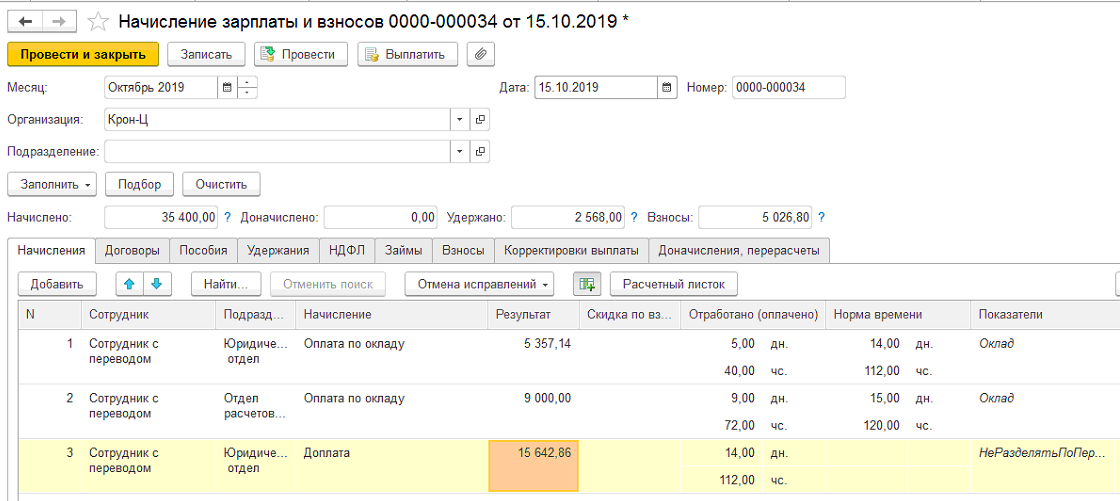Select the highlighted 15 642,86 result cell
The width and height of the screenshot is (1120, 501).
click(533, 466)
